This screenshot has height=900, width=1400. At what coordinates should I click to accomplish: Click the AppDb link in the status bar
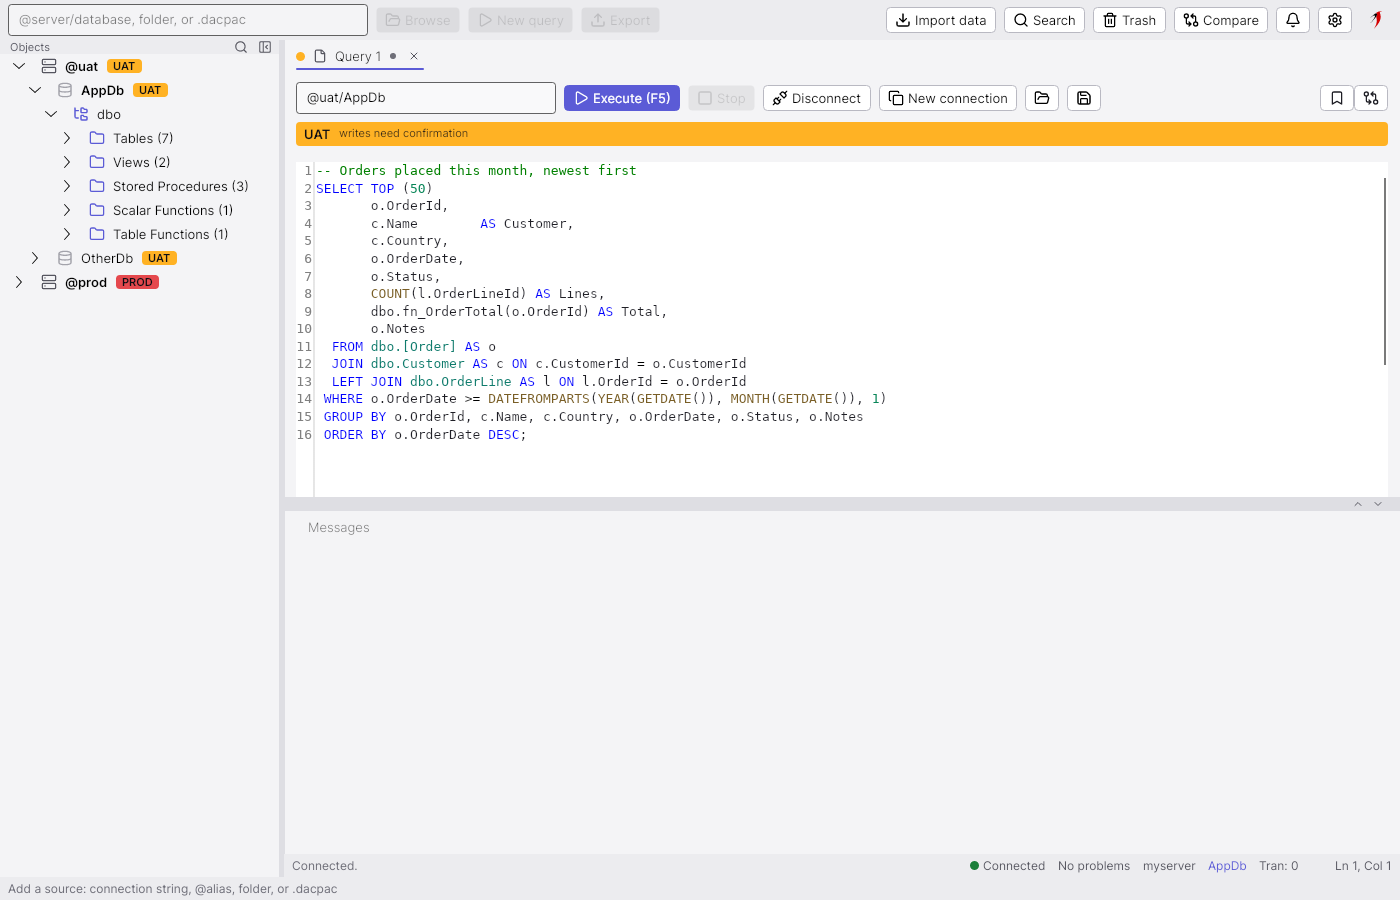point(1227,866)
